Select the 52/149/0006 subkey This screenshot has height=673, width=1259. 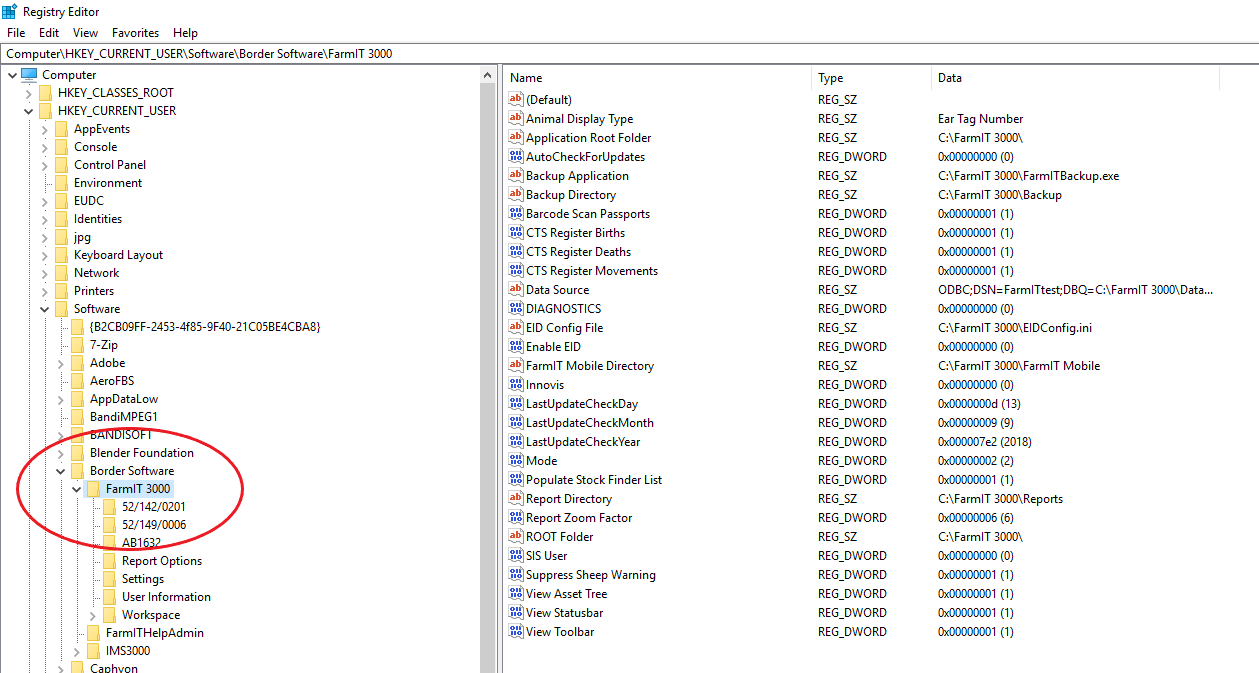(154, 525)
